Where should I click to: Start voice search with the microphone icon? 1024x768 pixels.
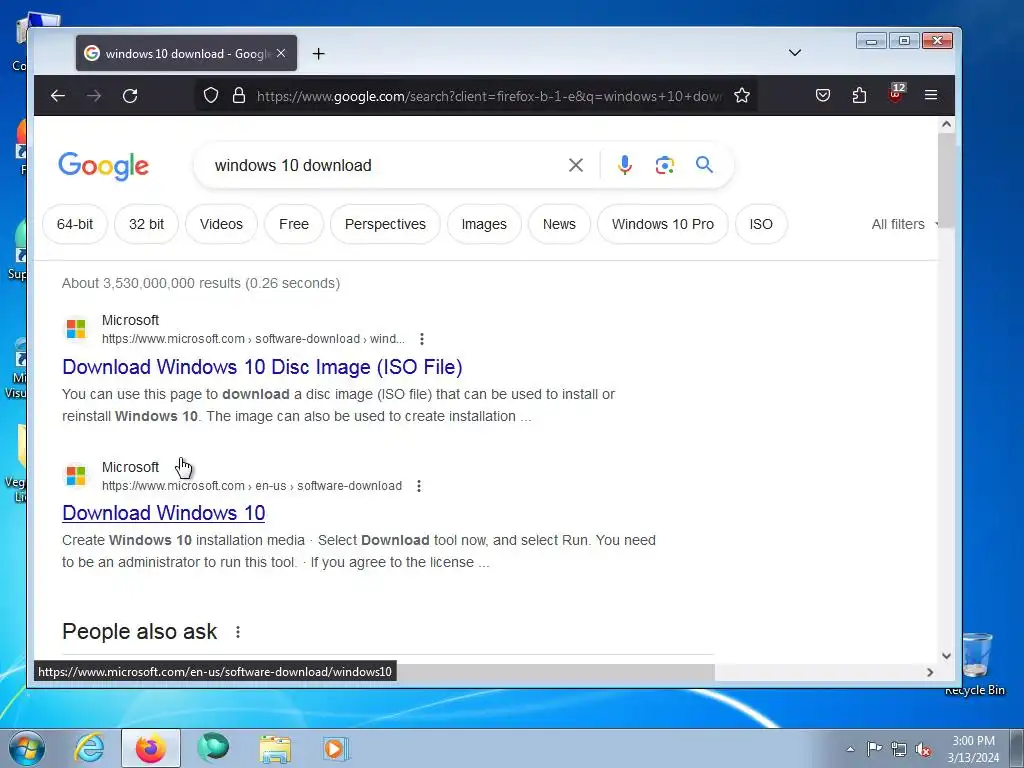click(x=625, y=165)
